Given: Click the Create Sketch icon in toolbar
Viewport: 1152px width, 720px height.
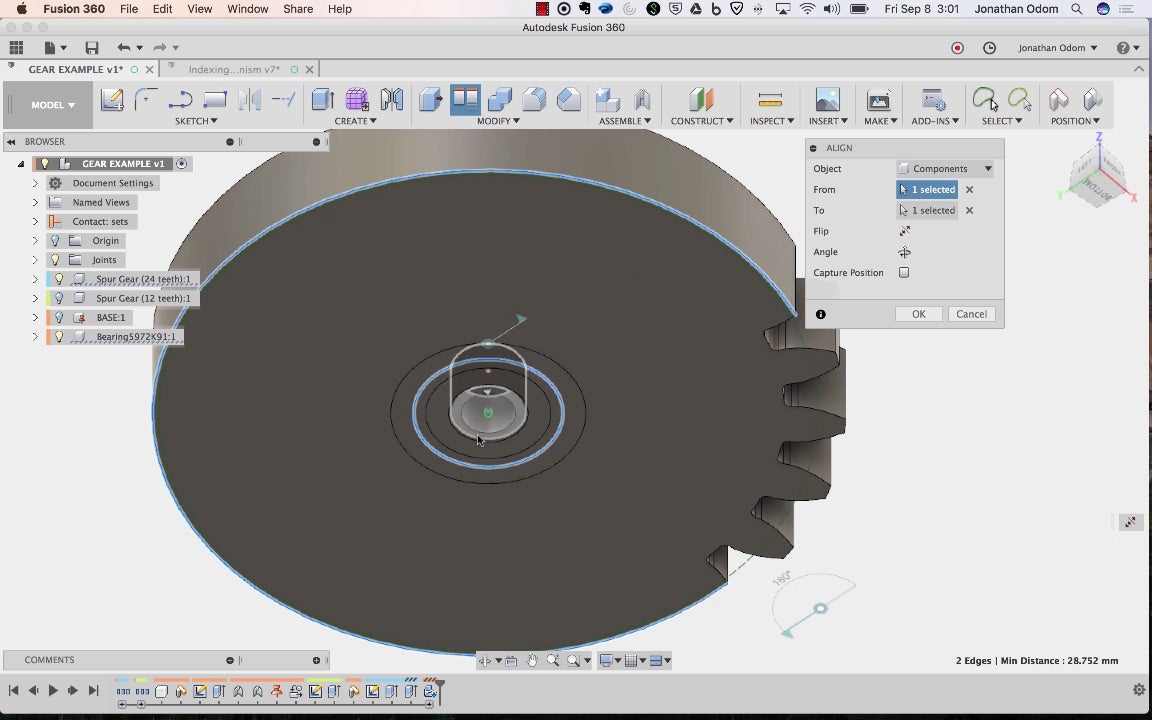Looking at the screenshot, I should point(112,100).
